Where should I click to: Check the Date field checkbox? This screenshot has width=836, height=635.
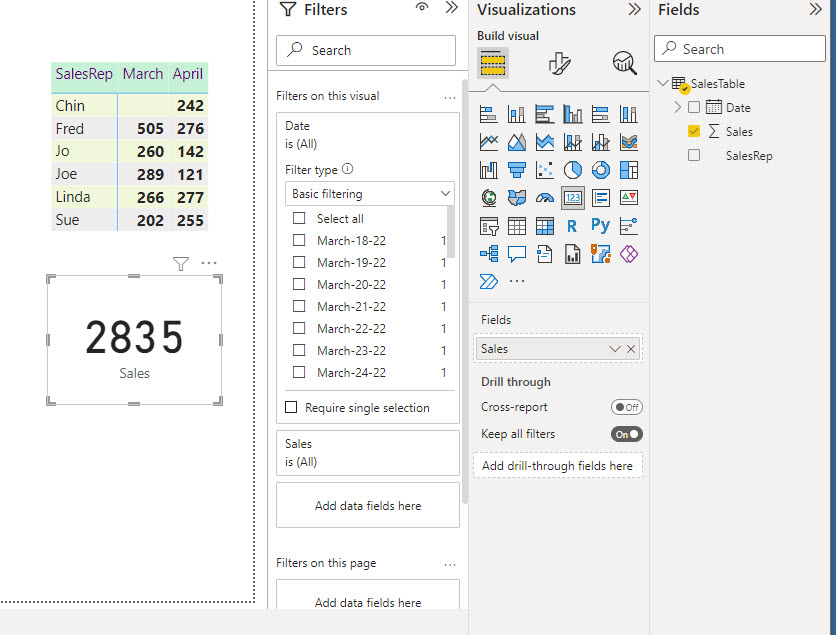pyautogui.click(x=694, y=107)
